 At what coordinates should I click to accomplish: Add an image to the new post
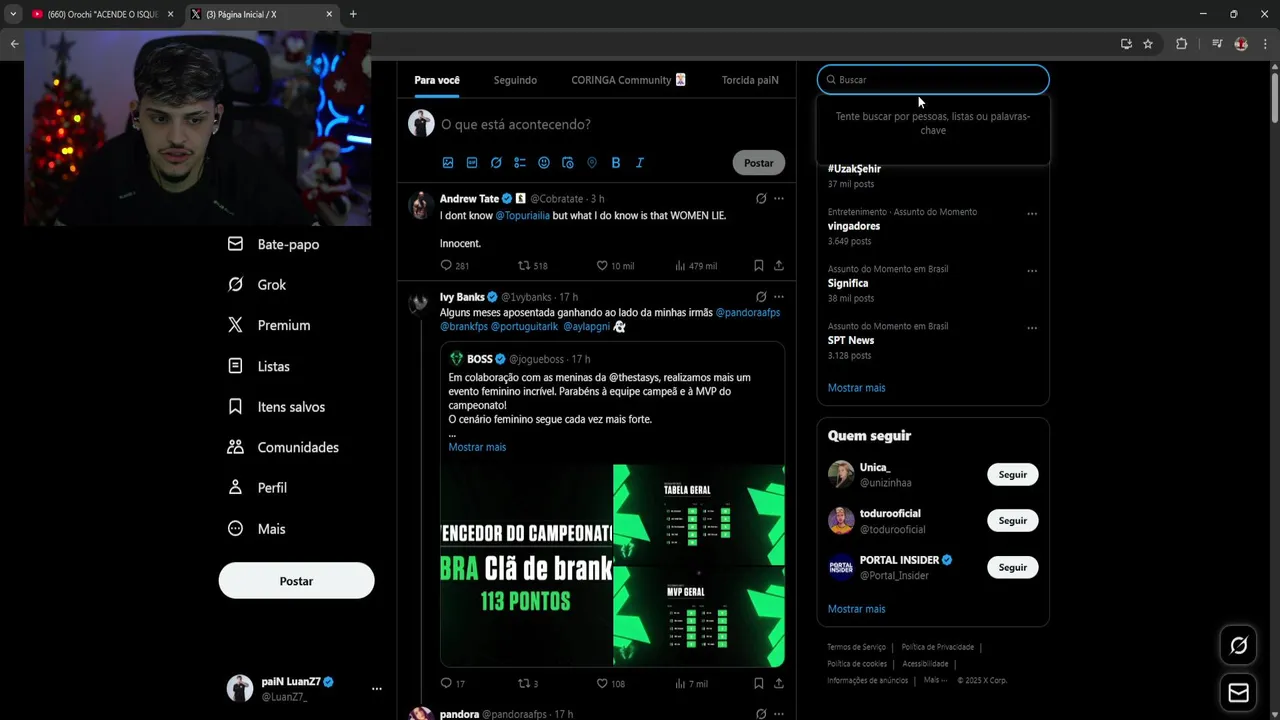[448, 163]
